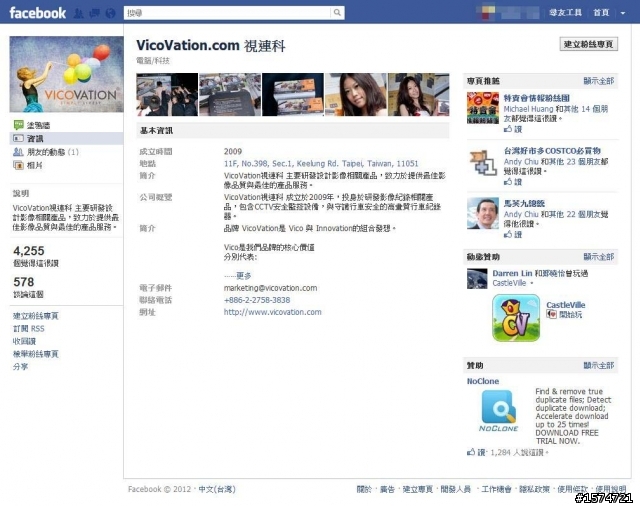Click the photos icon beside 相片
Viewport: 640px width, 506px height.
click(18, 165)
